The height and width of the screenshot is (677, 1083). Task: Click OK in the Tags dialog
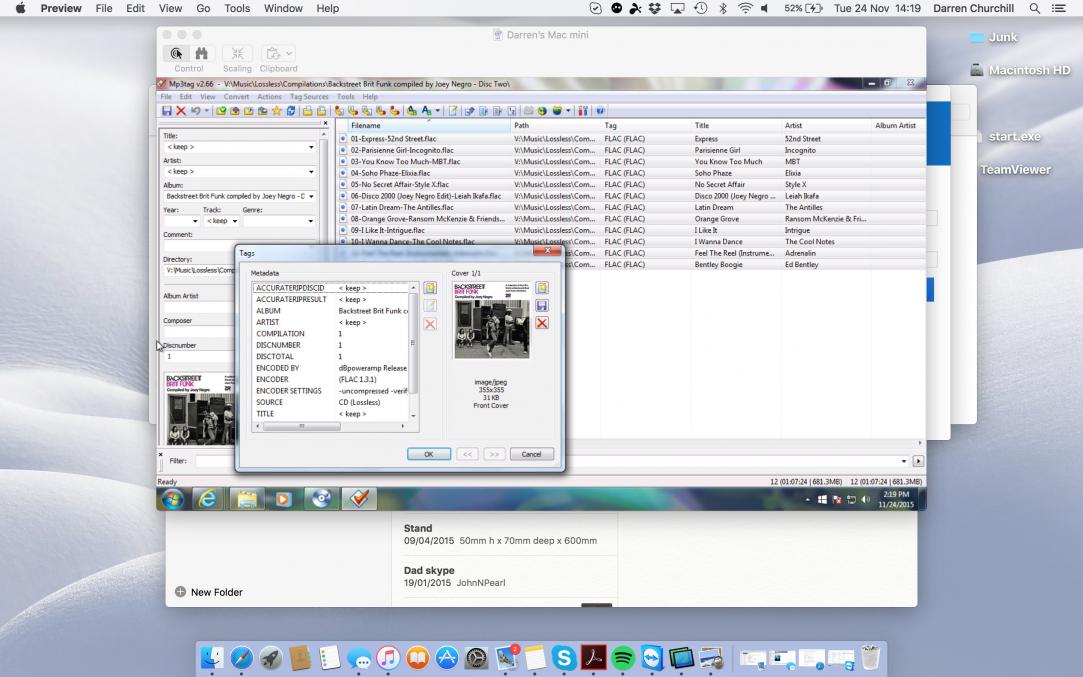click(429, 454)
